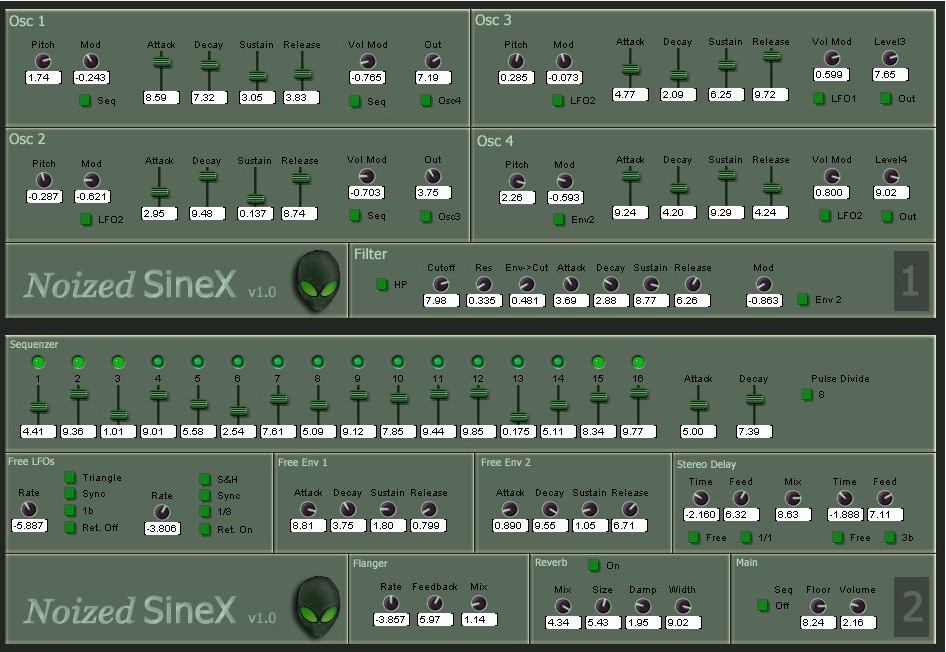Change Osc 4 Mod source Env2 selector
The image size is (946, 652).
pos(559,220)
